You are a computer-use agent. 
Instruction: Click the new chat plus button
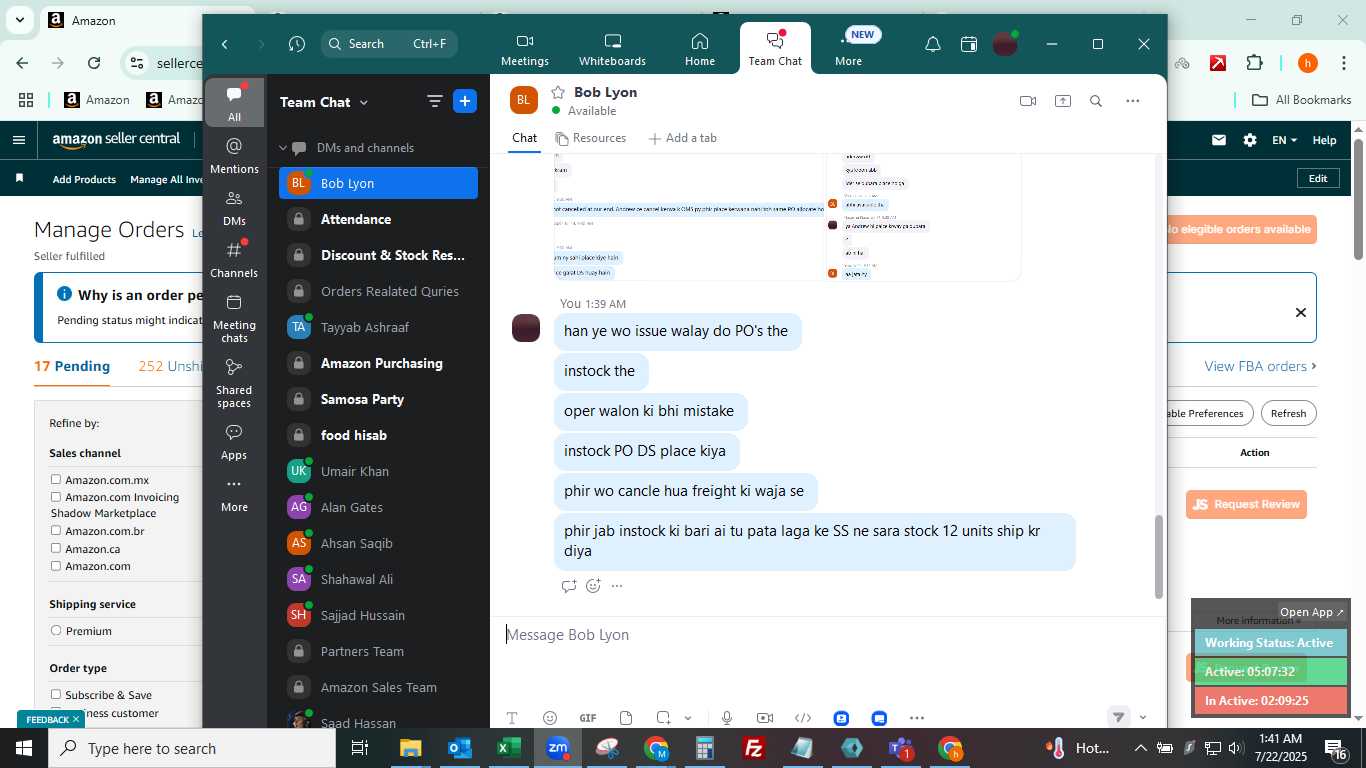coord(465,101)
